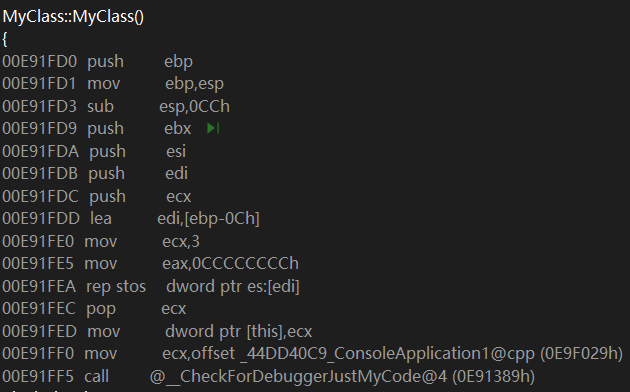Image resolution: width=630 pixels, height=392 pixels.
Task: Select the sub esp,0CCh instruction
Action: tap(116, 106)
